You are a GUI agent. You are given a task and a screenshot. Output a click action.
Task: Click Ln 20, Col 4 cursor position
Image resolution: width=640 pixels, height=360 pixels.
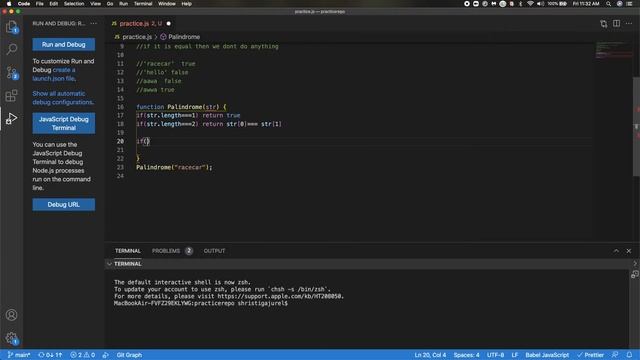pos(430,355)
